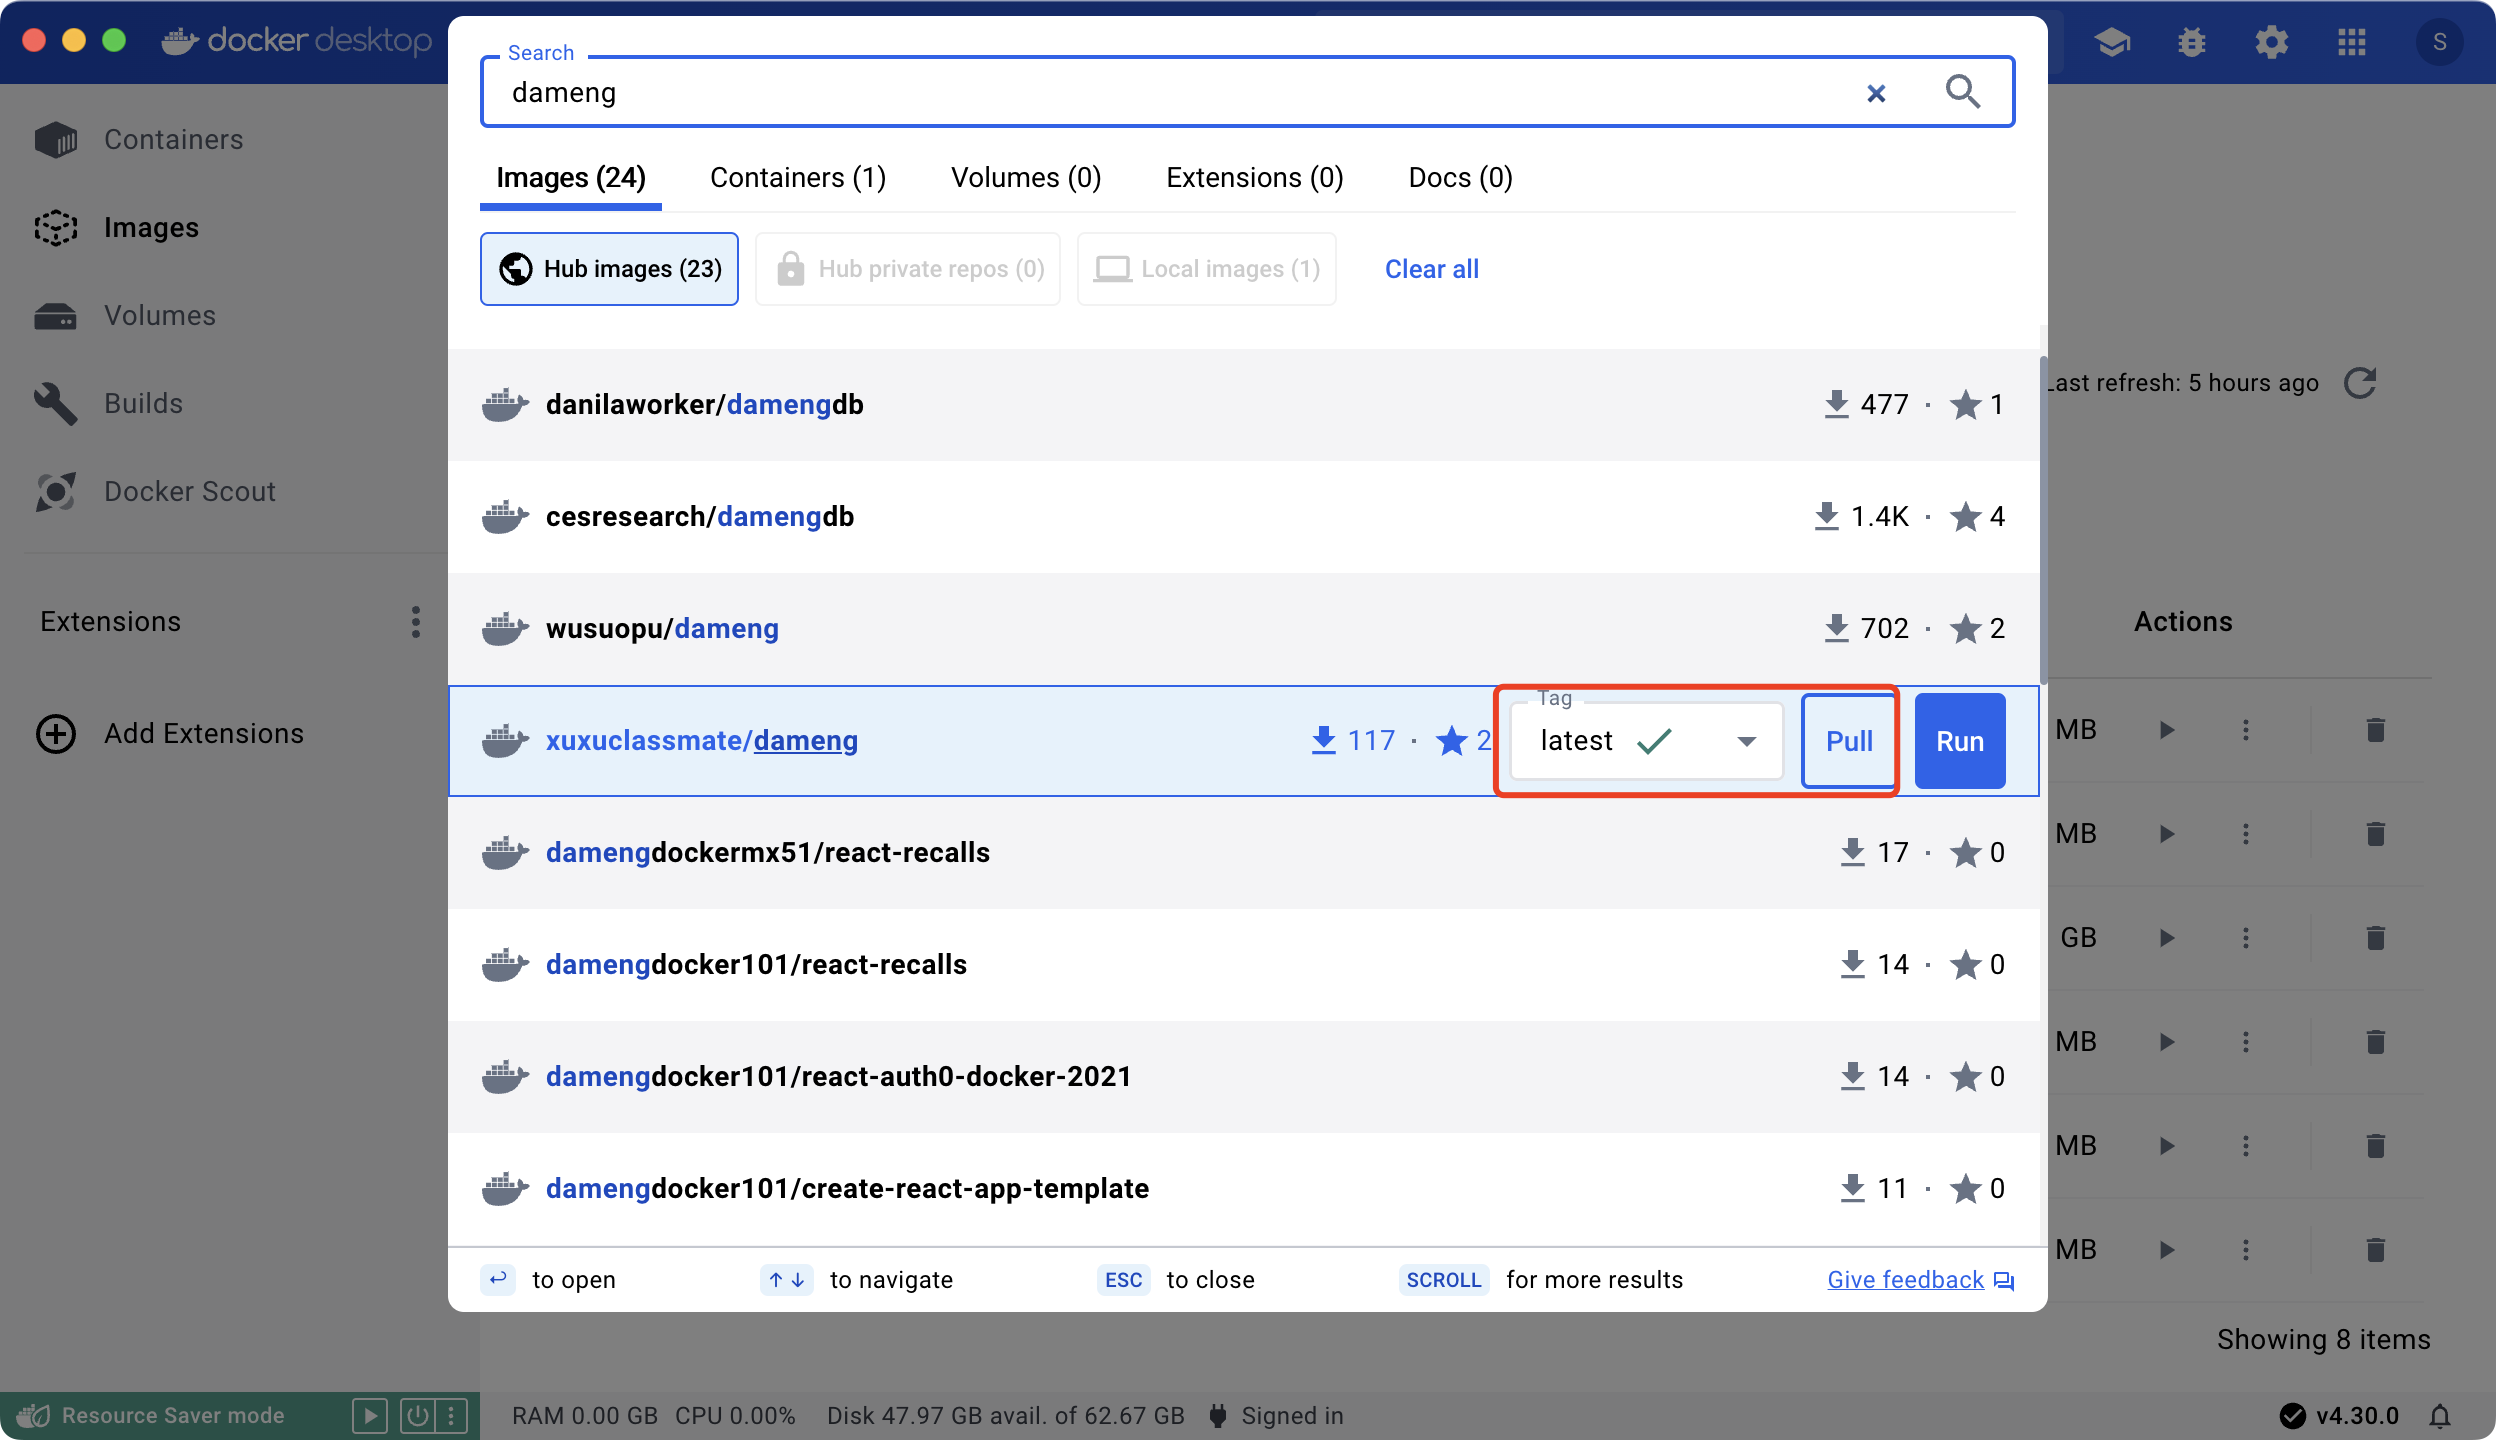Click the Signed in status text
2496x1440 pixels.
tap(1292, 1416)
